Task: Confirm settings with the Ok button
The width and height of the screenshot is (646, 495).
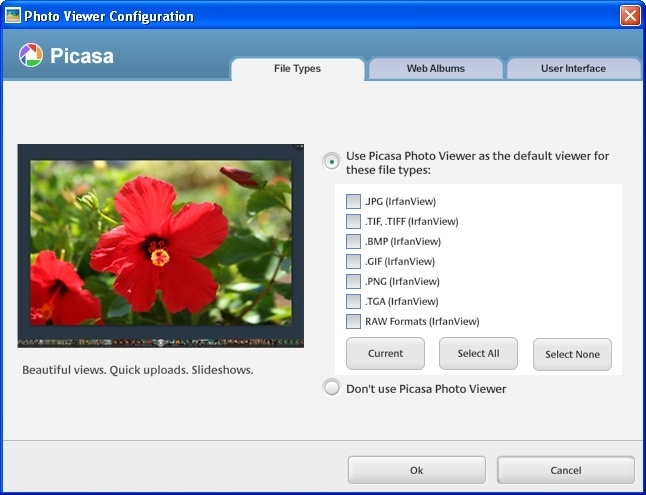Action: (x=417, y=470)
